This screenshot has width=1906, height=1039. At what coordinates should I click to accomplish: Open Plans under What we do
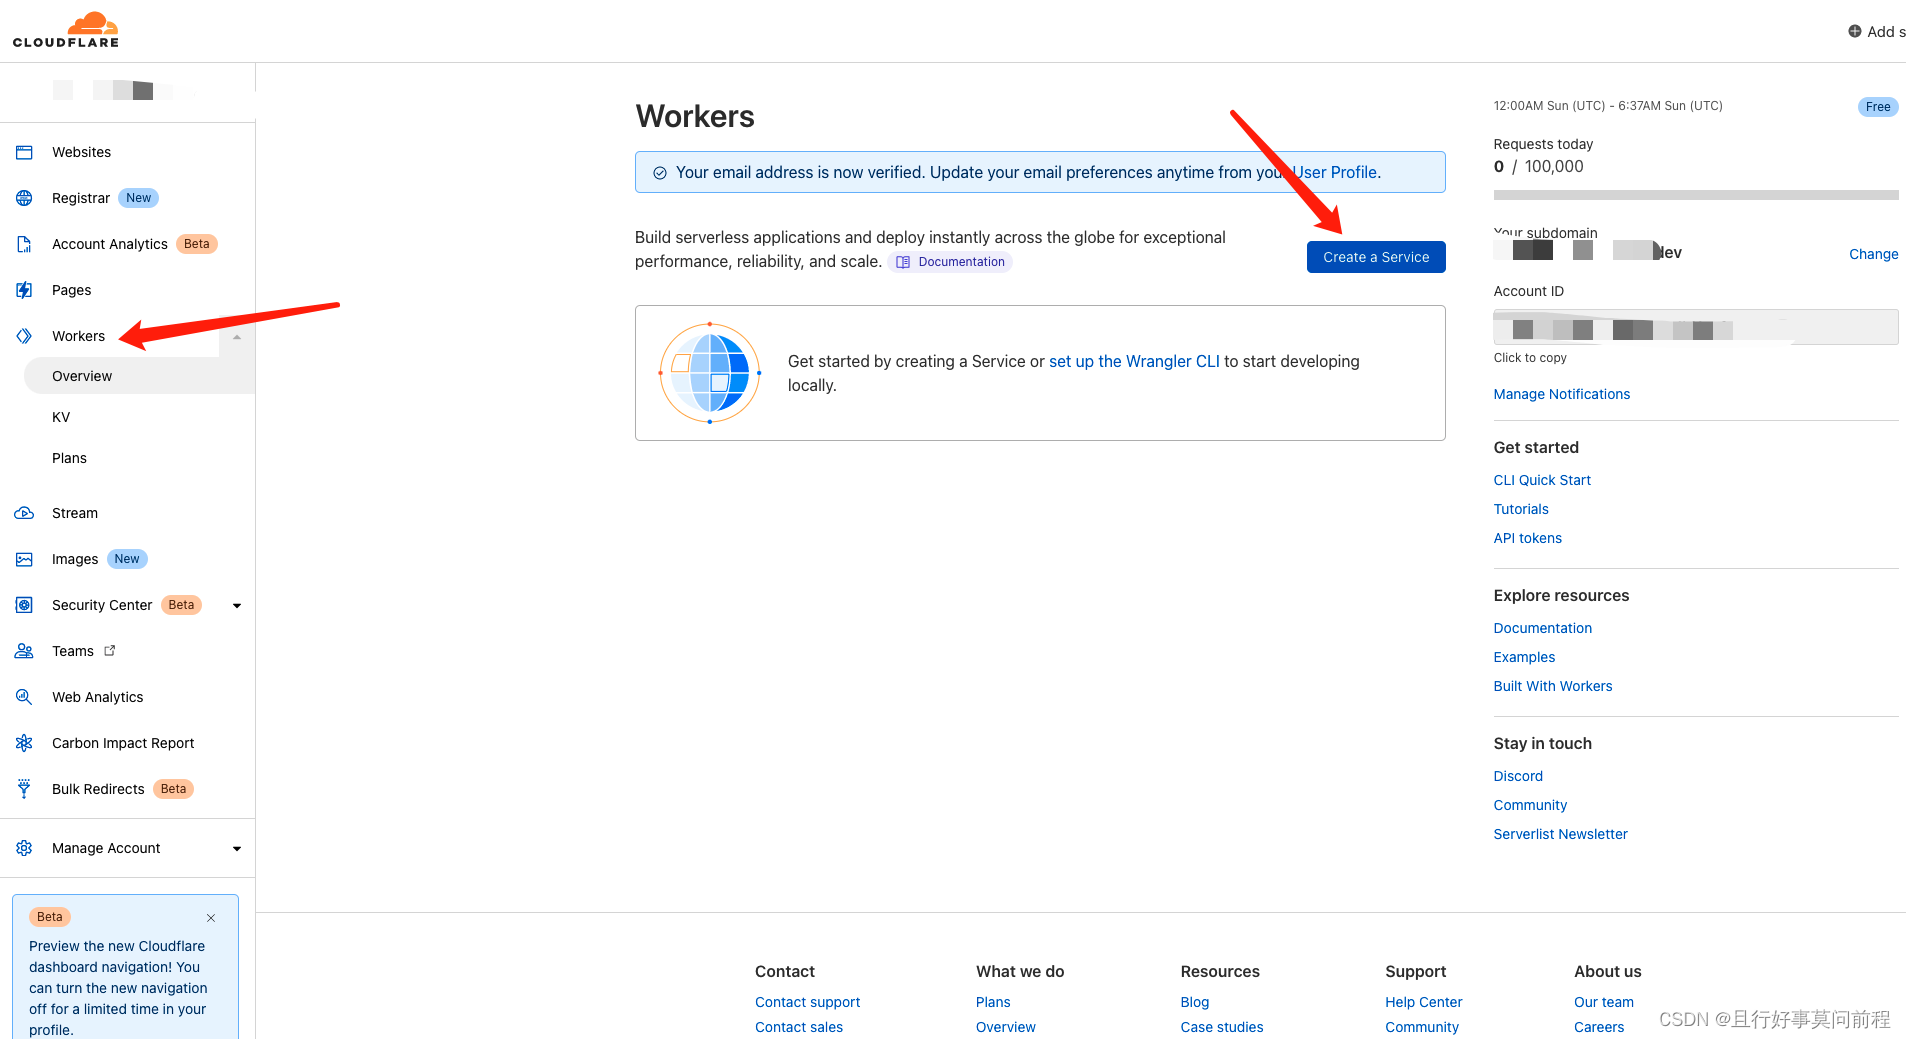pos(993,1002)
